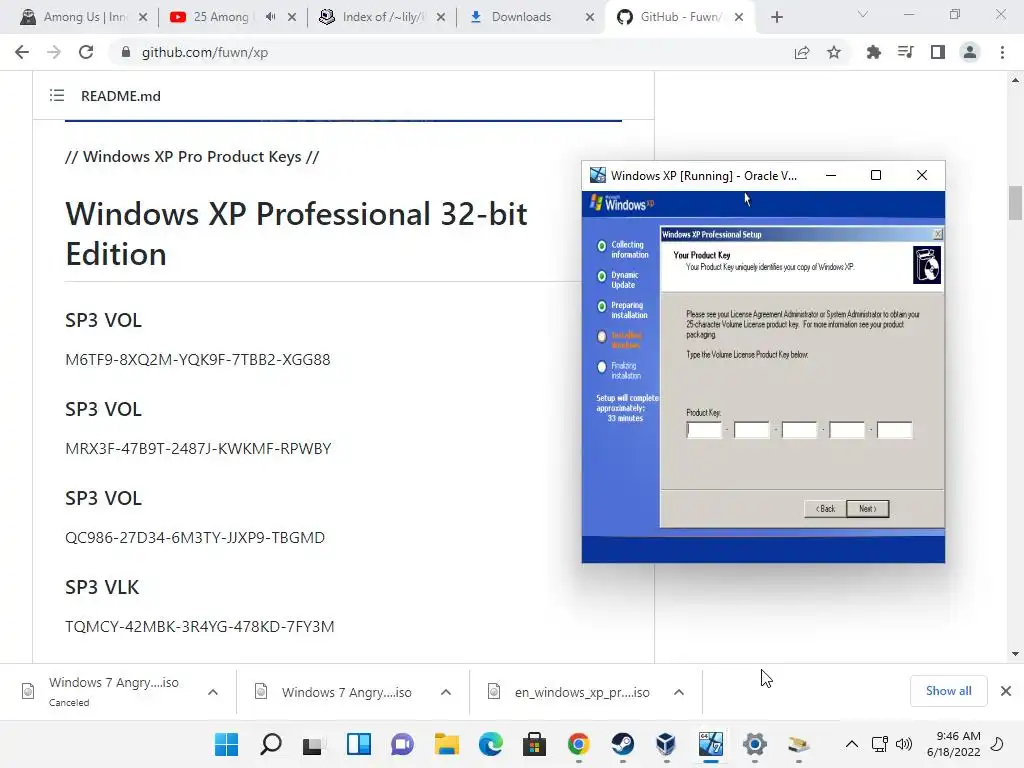This screenshot has width=1024, height=768.
Task: Click the SP3 VLK heading
Action: click(x=102, y=587)
